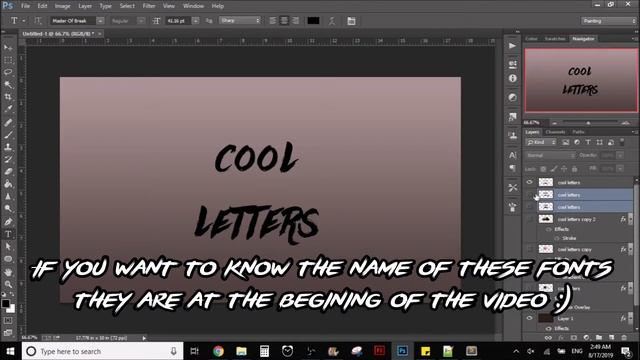Viewport: 640px width, 360px height.
Task: Click the text color swatch
Action: [313, 21]
